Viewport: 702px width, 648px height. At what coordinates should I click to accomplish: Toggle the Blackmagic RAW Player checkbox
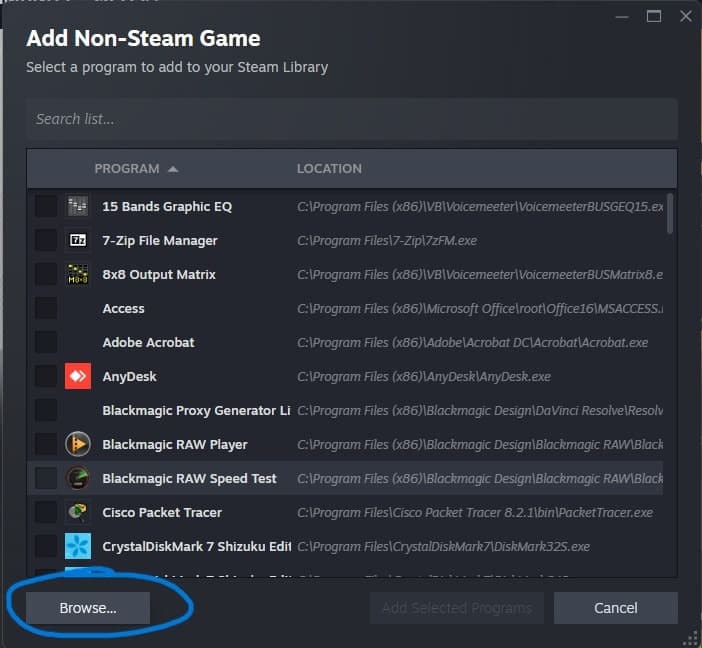pyautogui.click(x=46, y=445)
